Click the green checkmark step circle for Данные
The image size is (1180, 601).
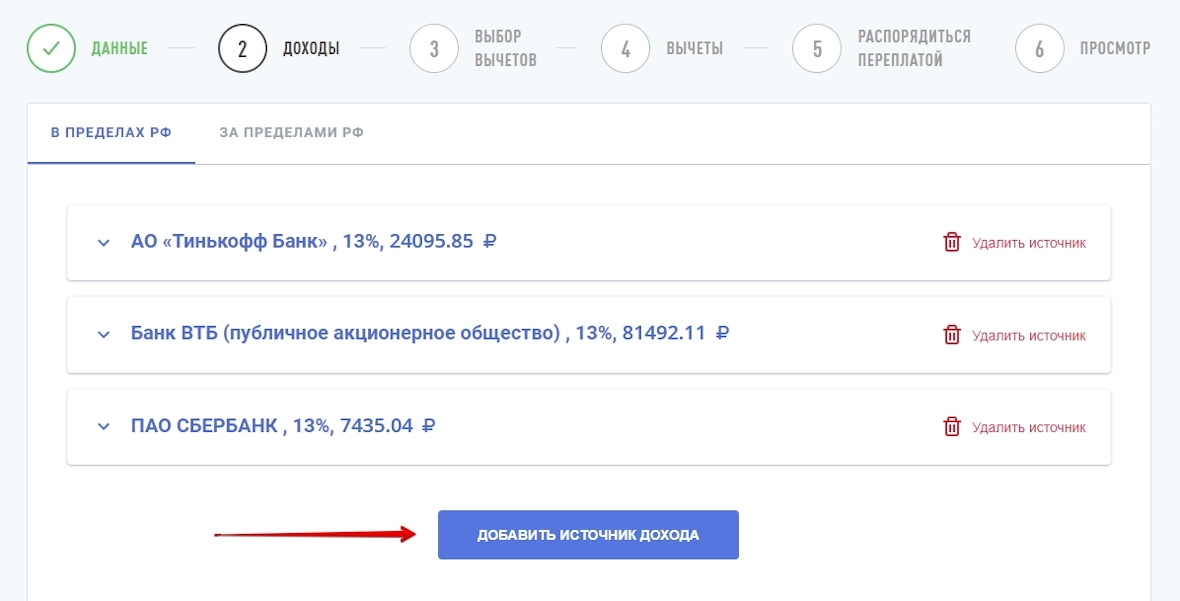click(x=51, y=48)
